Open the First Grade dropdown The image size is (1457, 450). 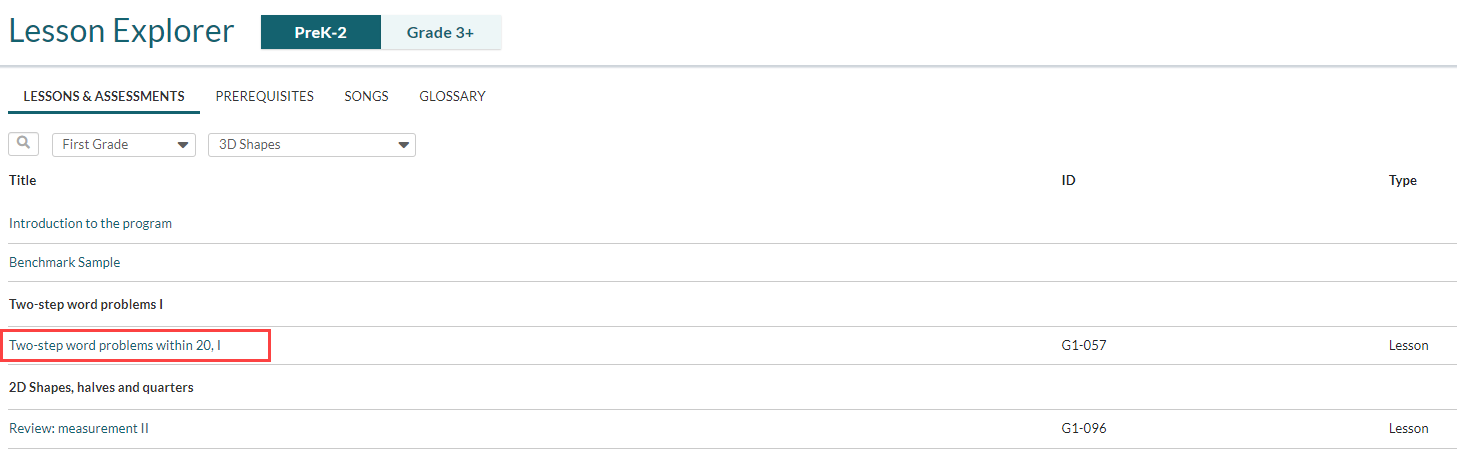(x=124, y=145)
